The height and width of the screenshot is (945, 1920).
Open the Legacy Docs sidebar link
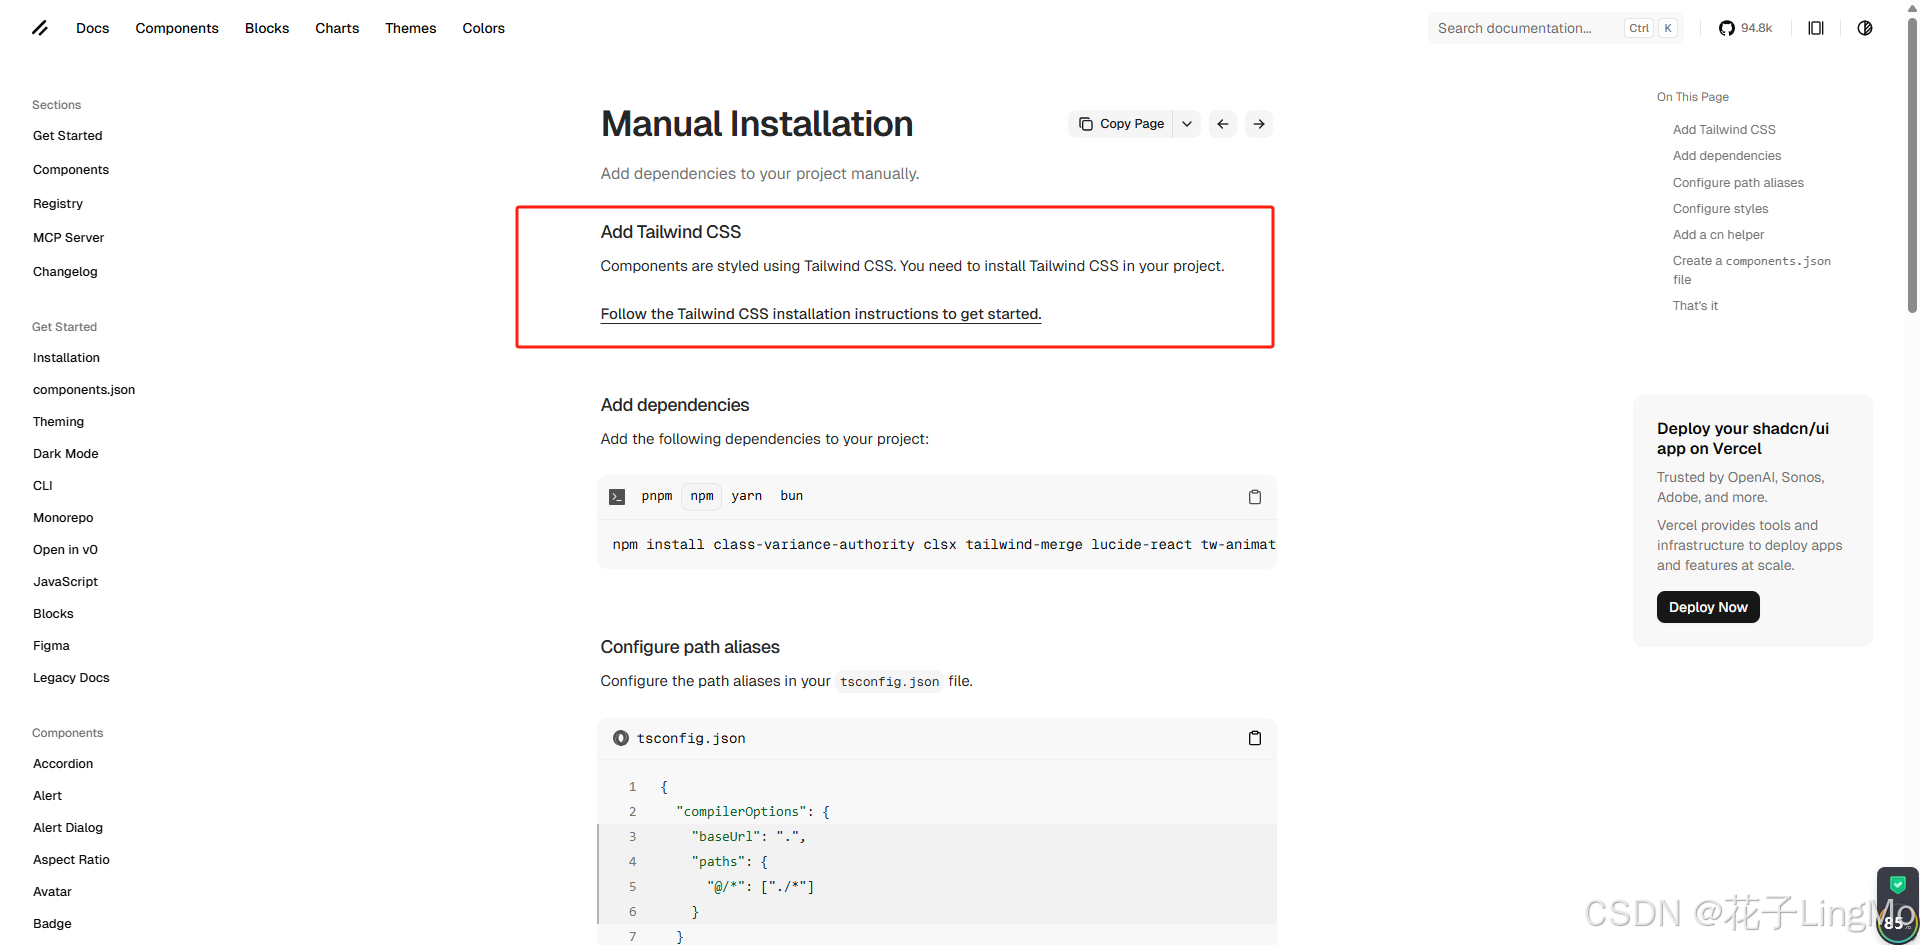(x=71, y=678)
